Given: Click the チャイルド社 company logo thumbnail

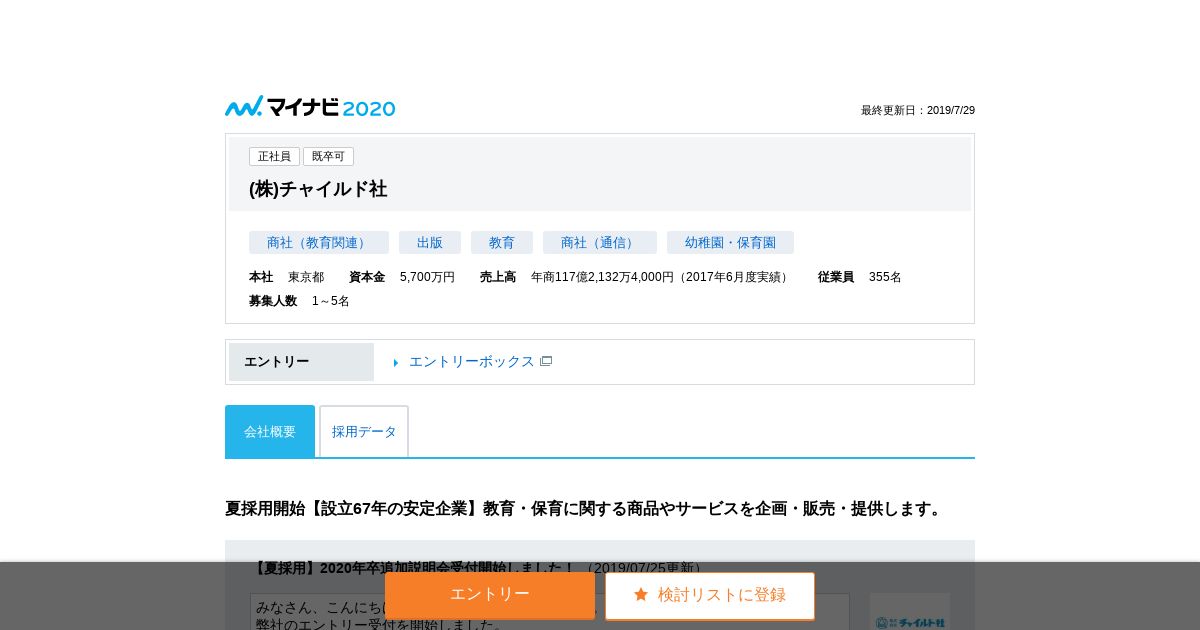Looking at the screenshot, I should tap(910, 611).
